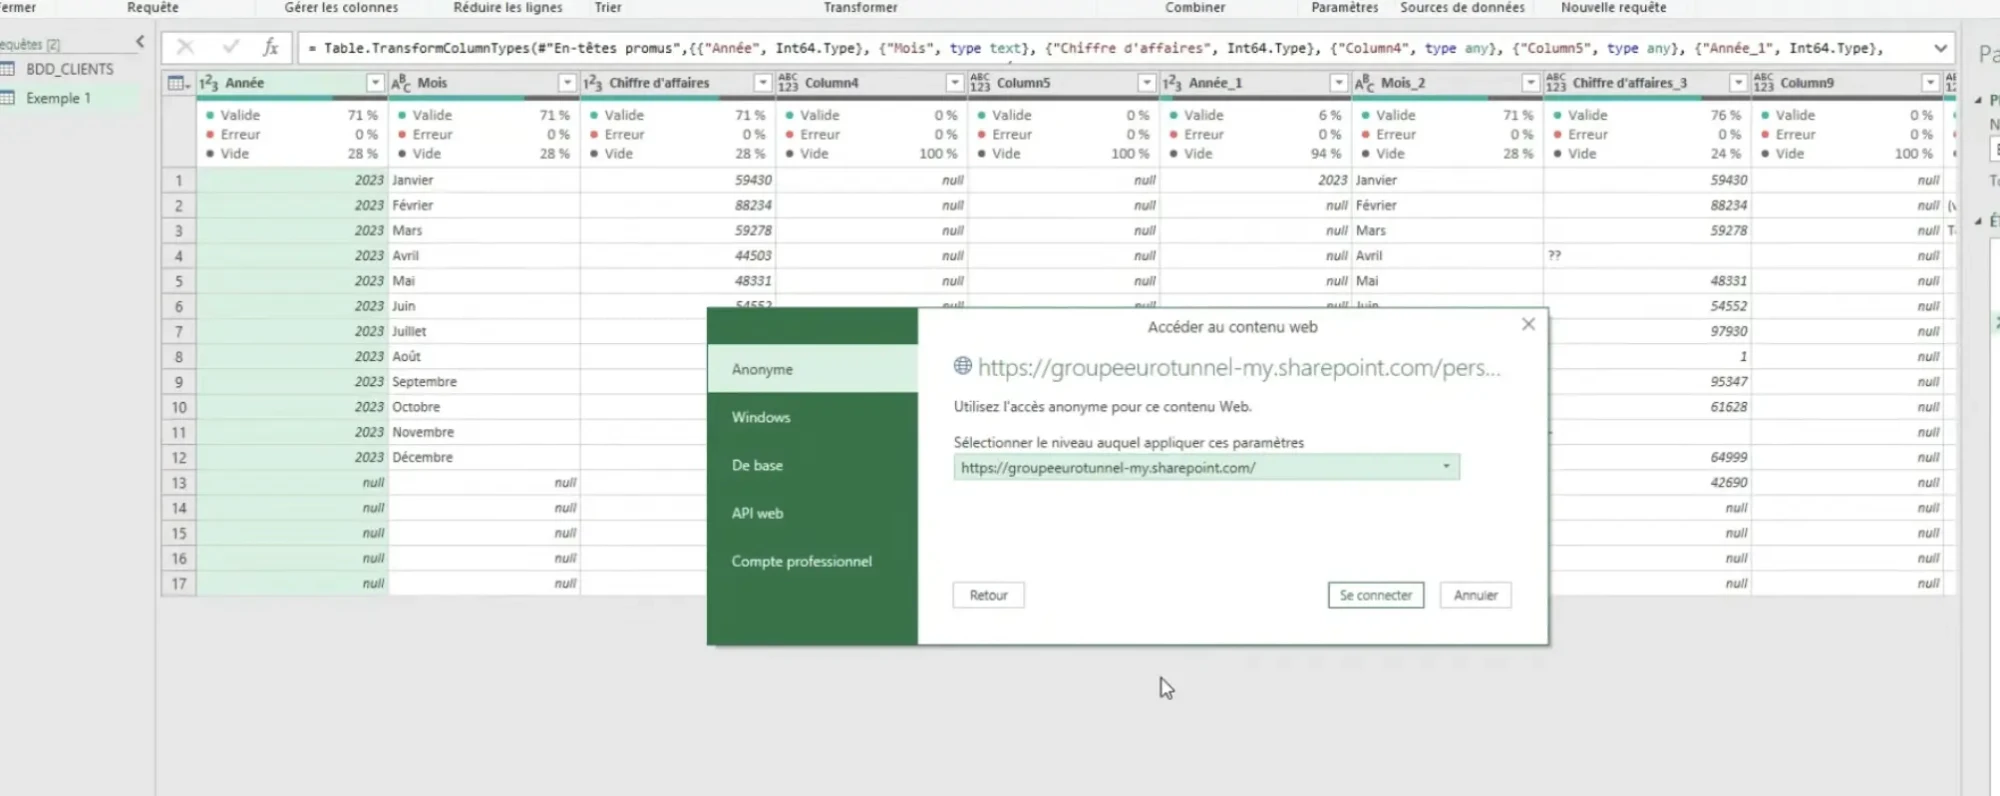The image size is (2000, 796).
Task: Click the table icon beside BDD_CLIENTS
Action: (x=7, y=69)
